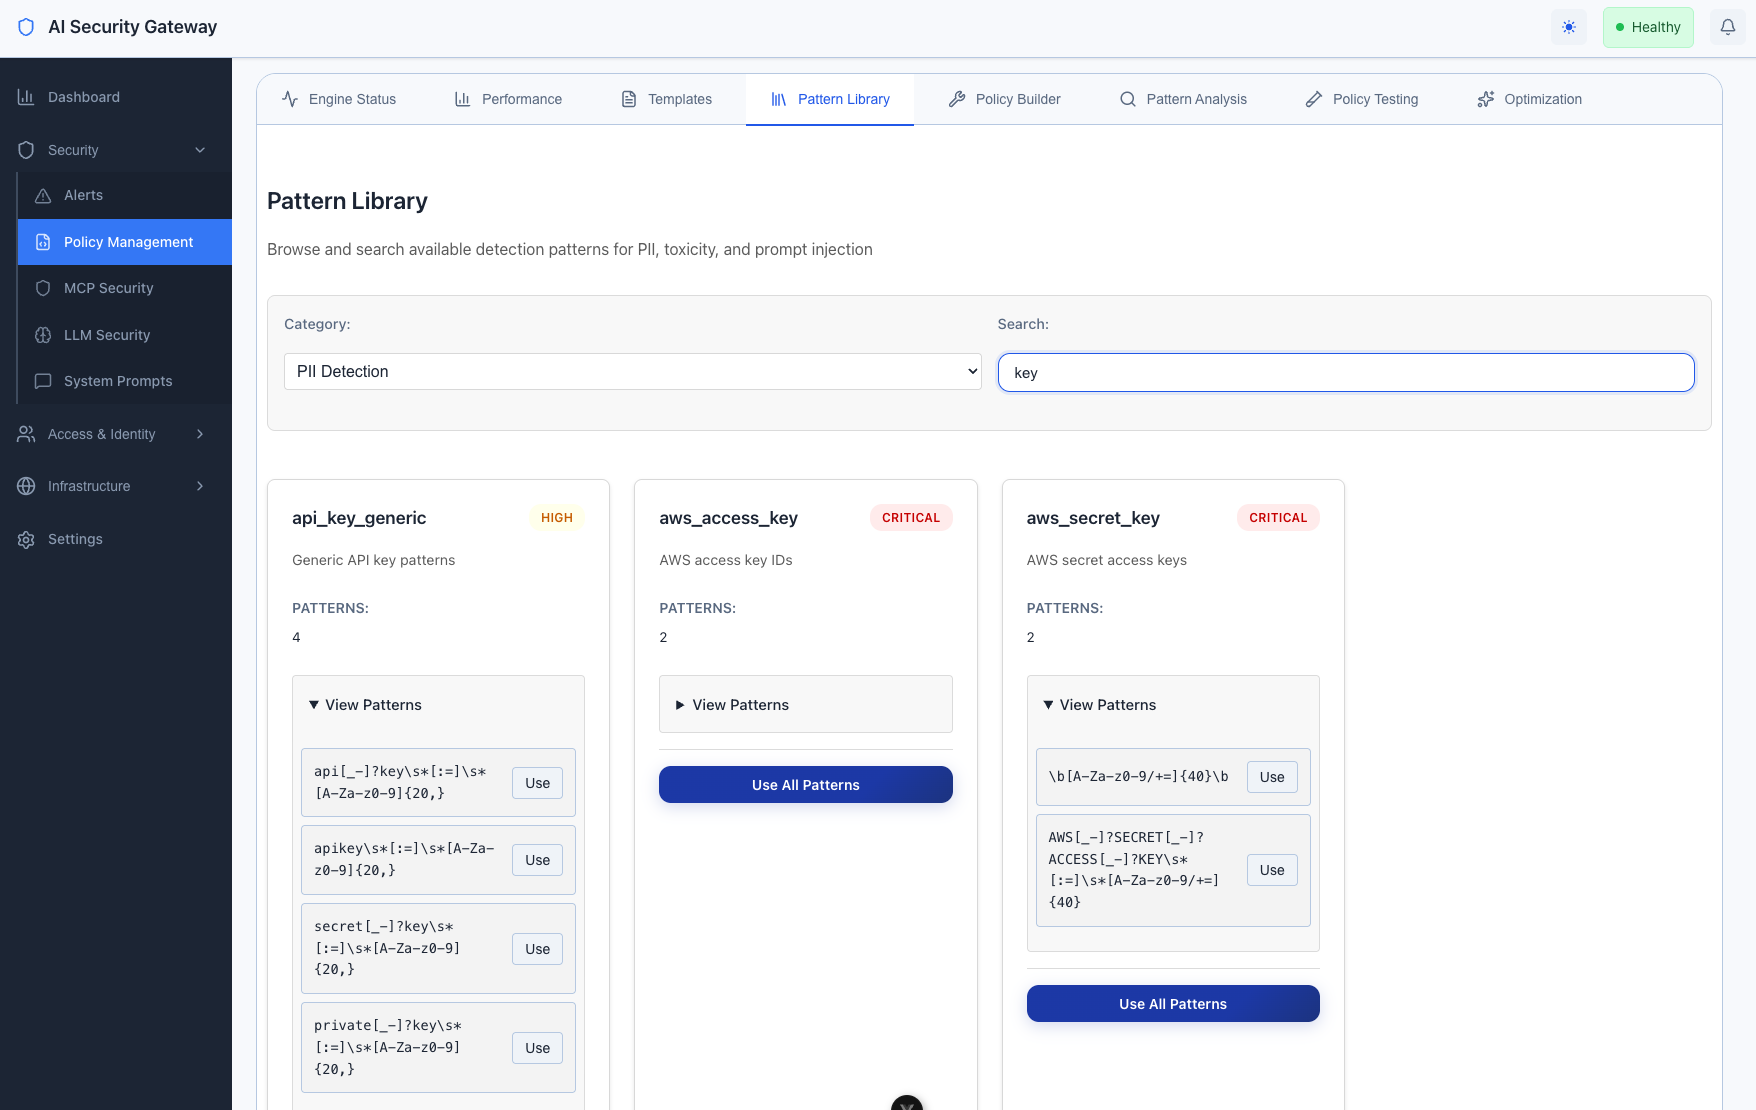Switch to the Policy Builder tab
Viewport: 1756px width, 1110px height.
tap(1004, 99)
